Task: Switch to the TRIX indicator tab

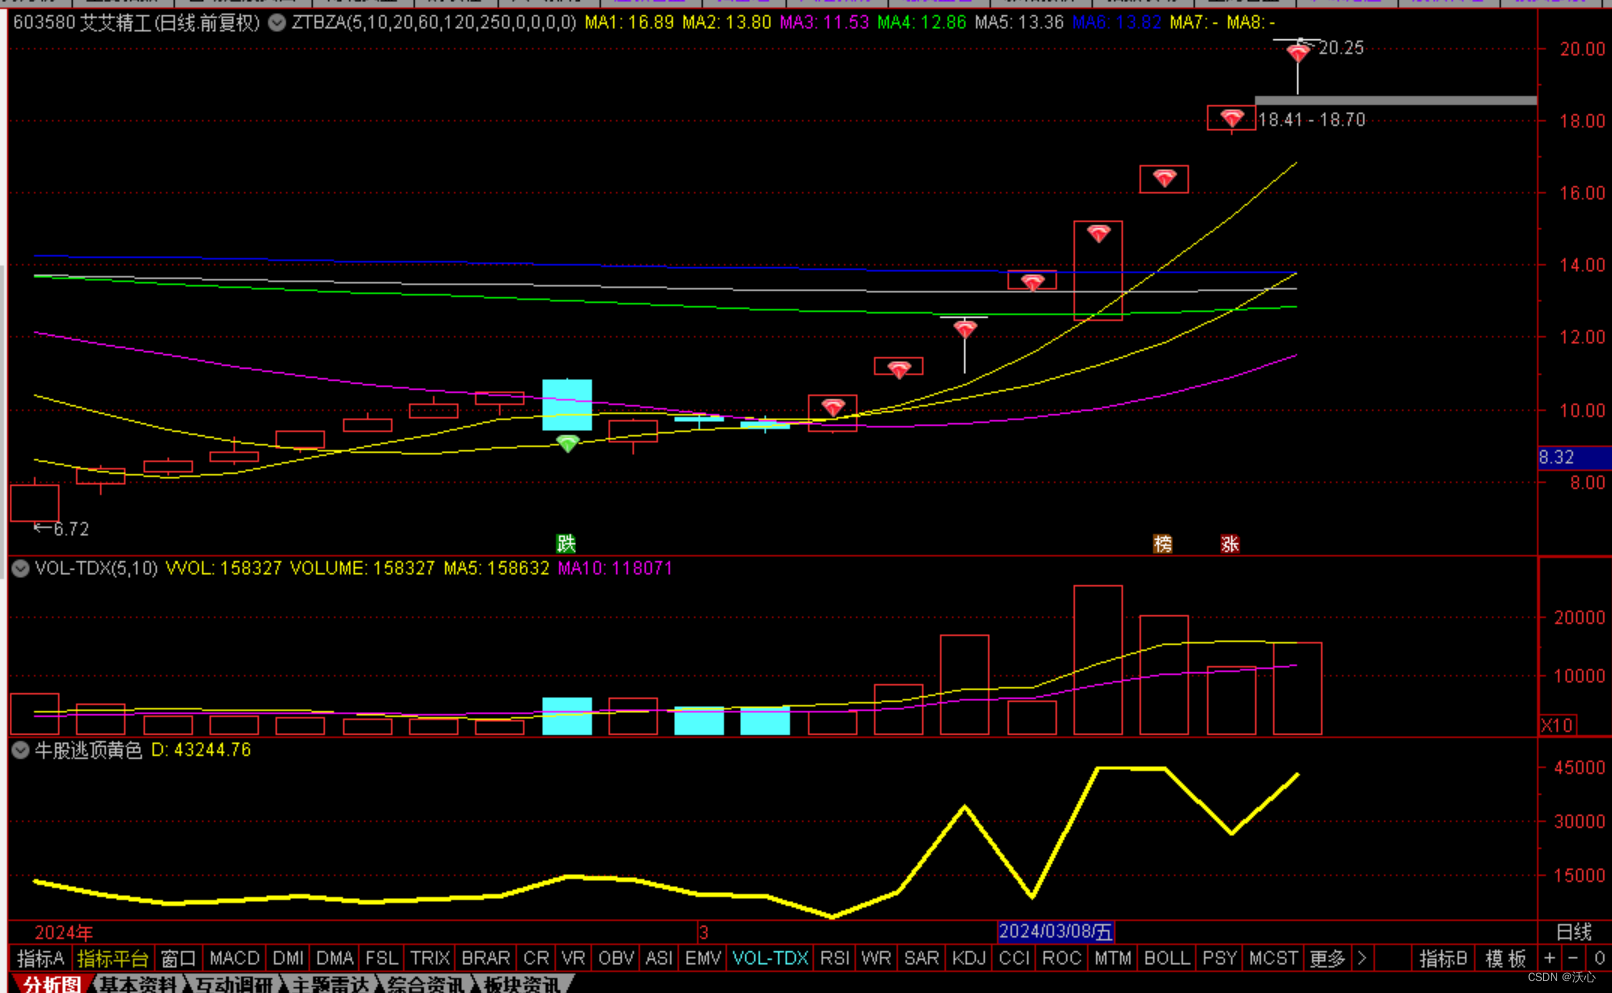Action: [x=430, y=958]
